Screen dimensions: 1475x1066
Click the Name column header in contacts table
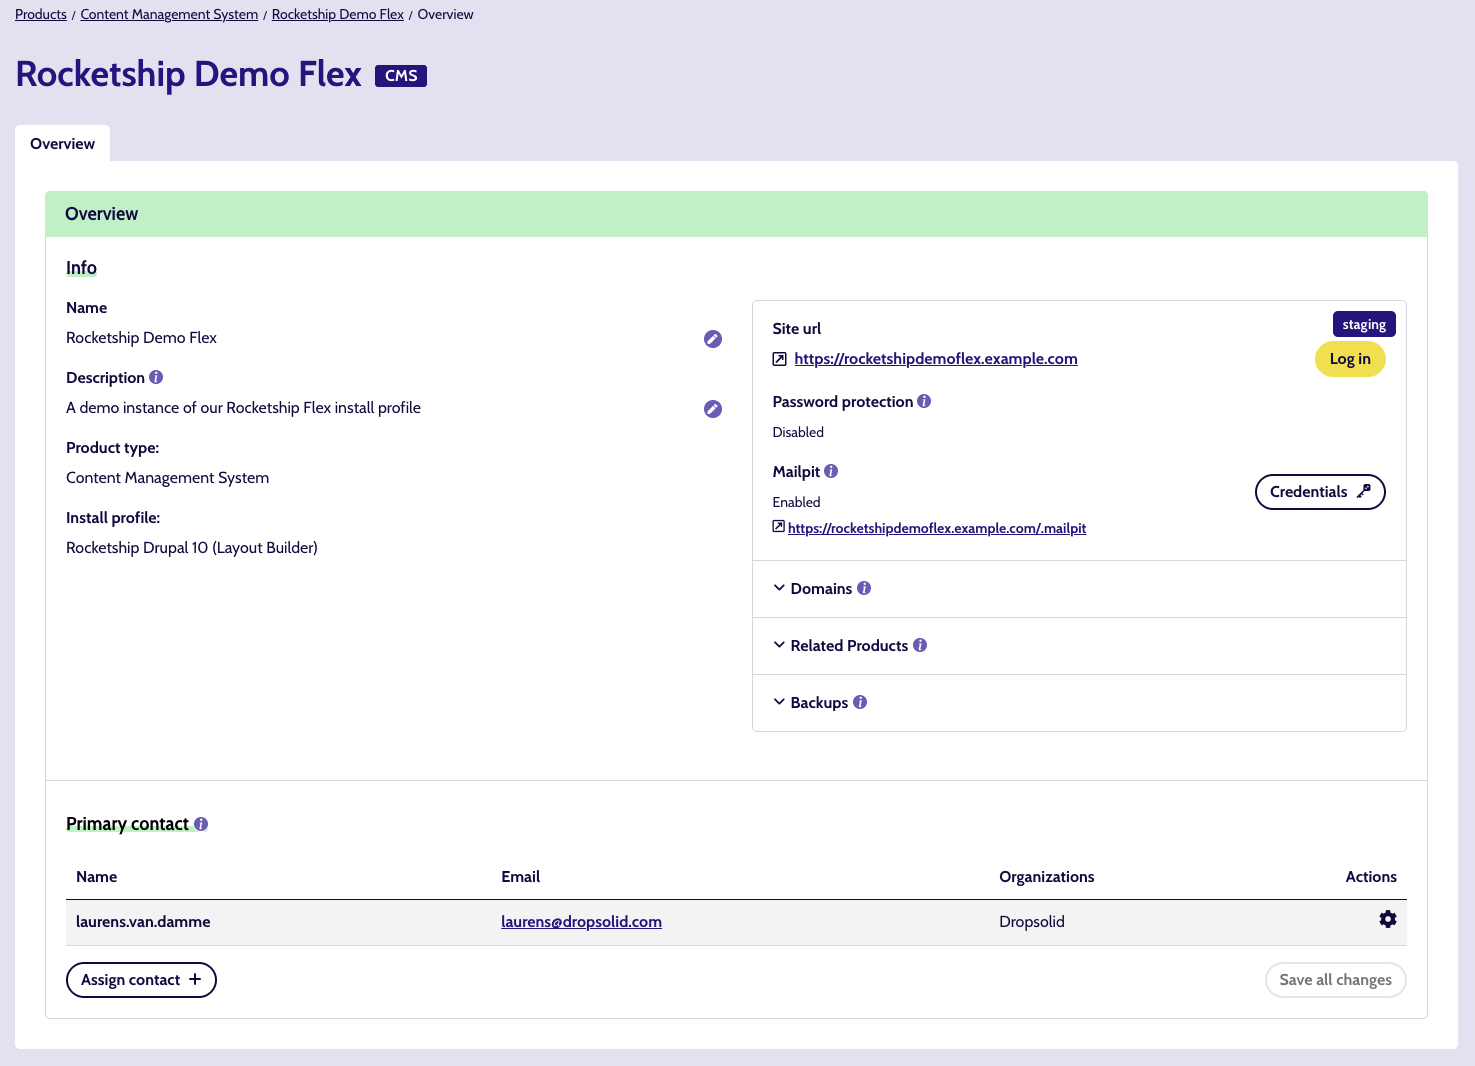96,877
